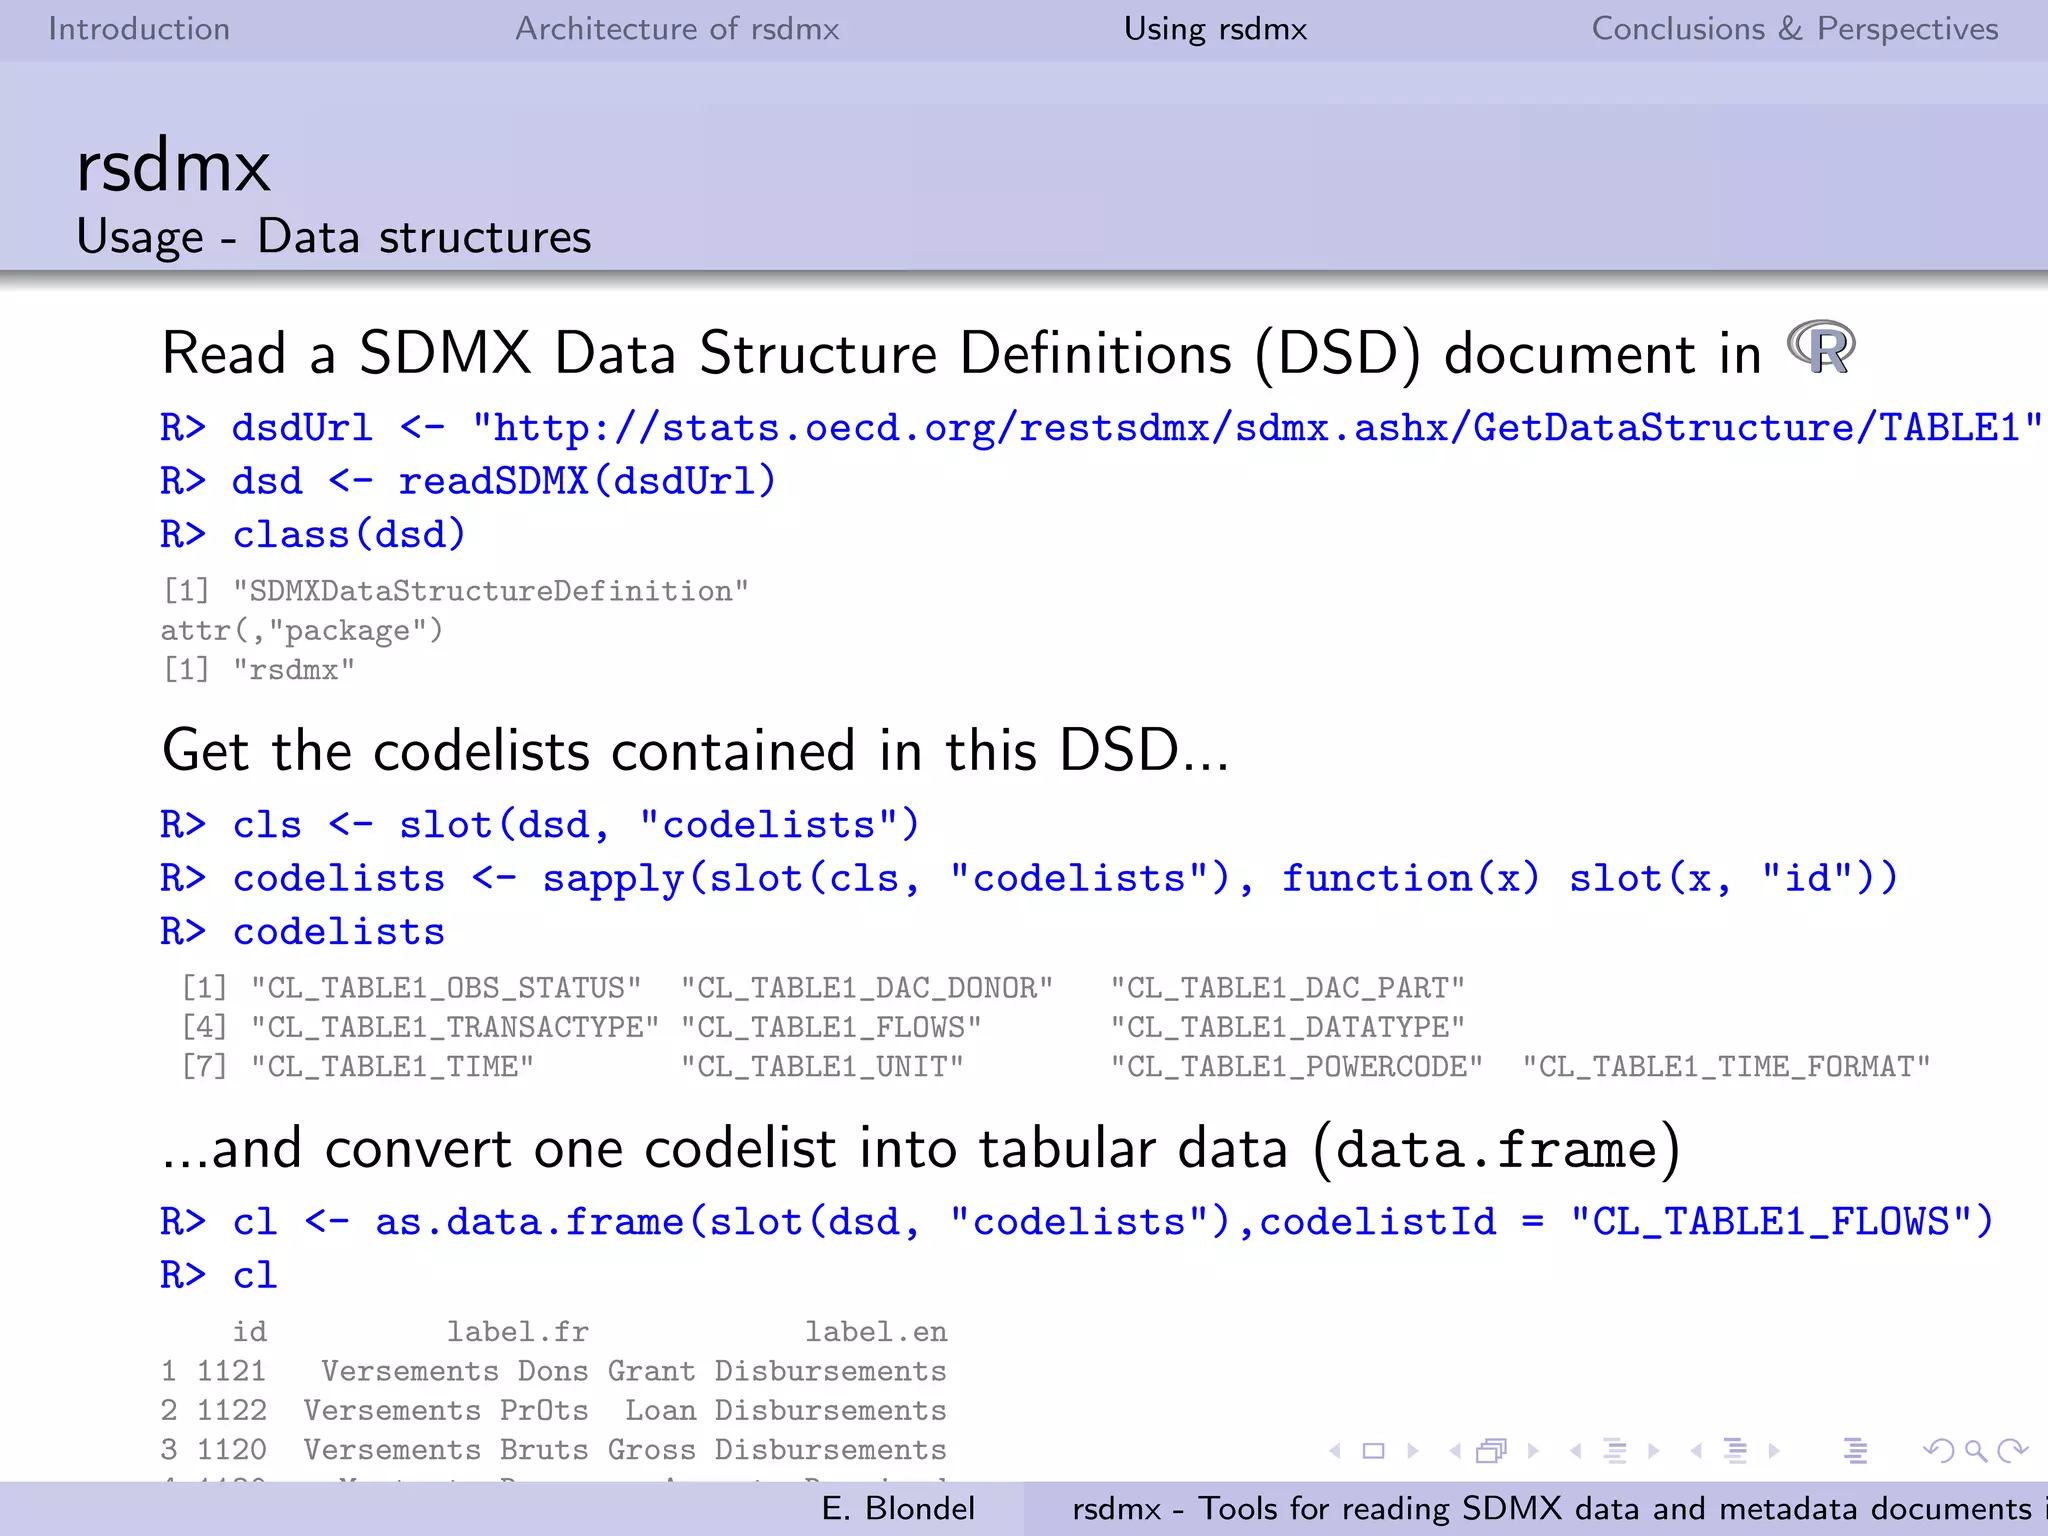
Task: Go to next section arrow
Action: 1774,1450
